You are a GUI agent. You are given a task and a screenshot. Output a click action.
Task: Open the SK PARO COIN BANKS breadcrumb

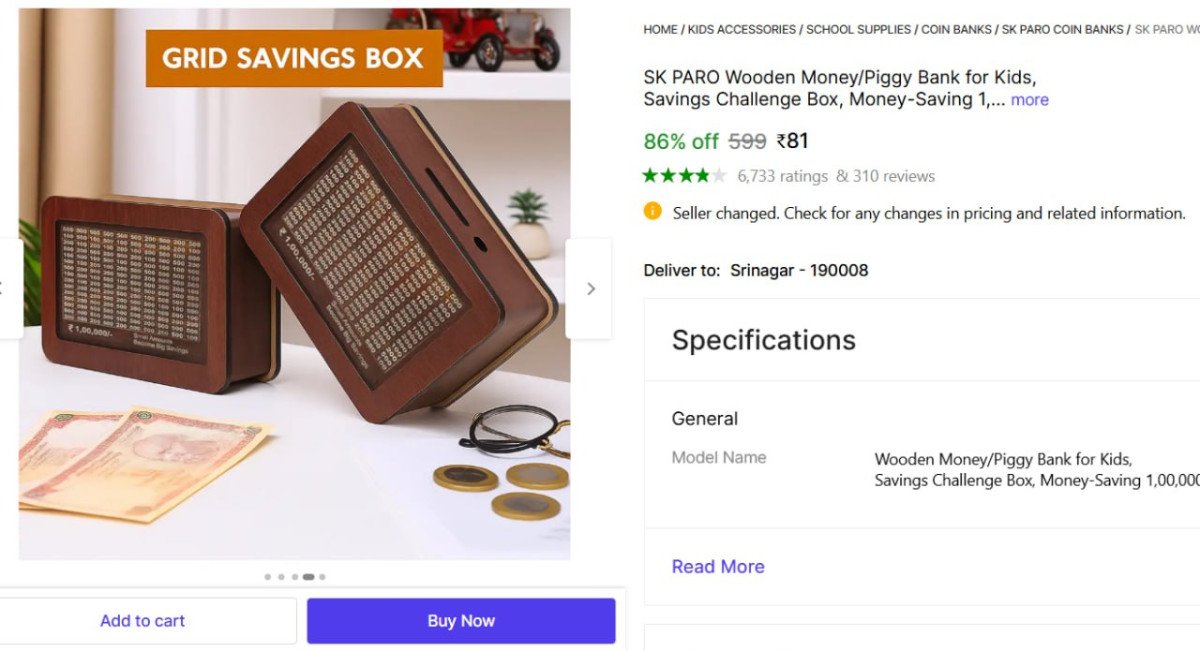point(1062,30)
